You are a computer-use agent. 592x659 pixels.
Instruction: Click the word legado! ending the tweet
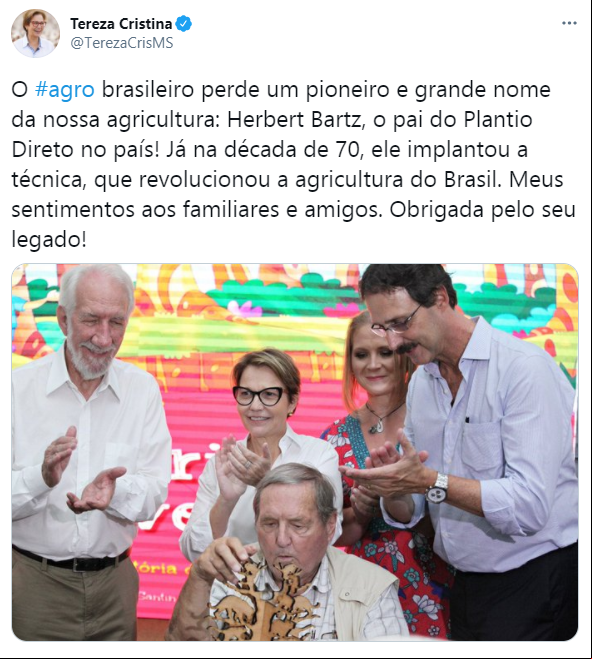tap(49, 240)
